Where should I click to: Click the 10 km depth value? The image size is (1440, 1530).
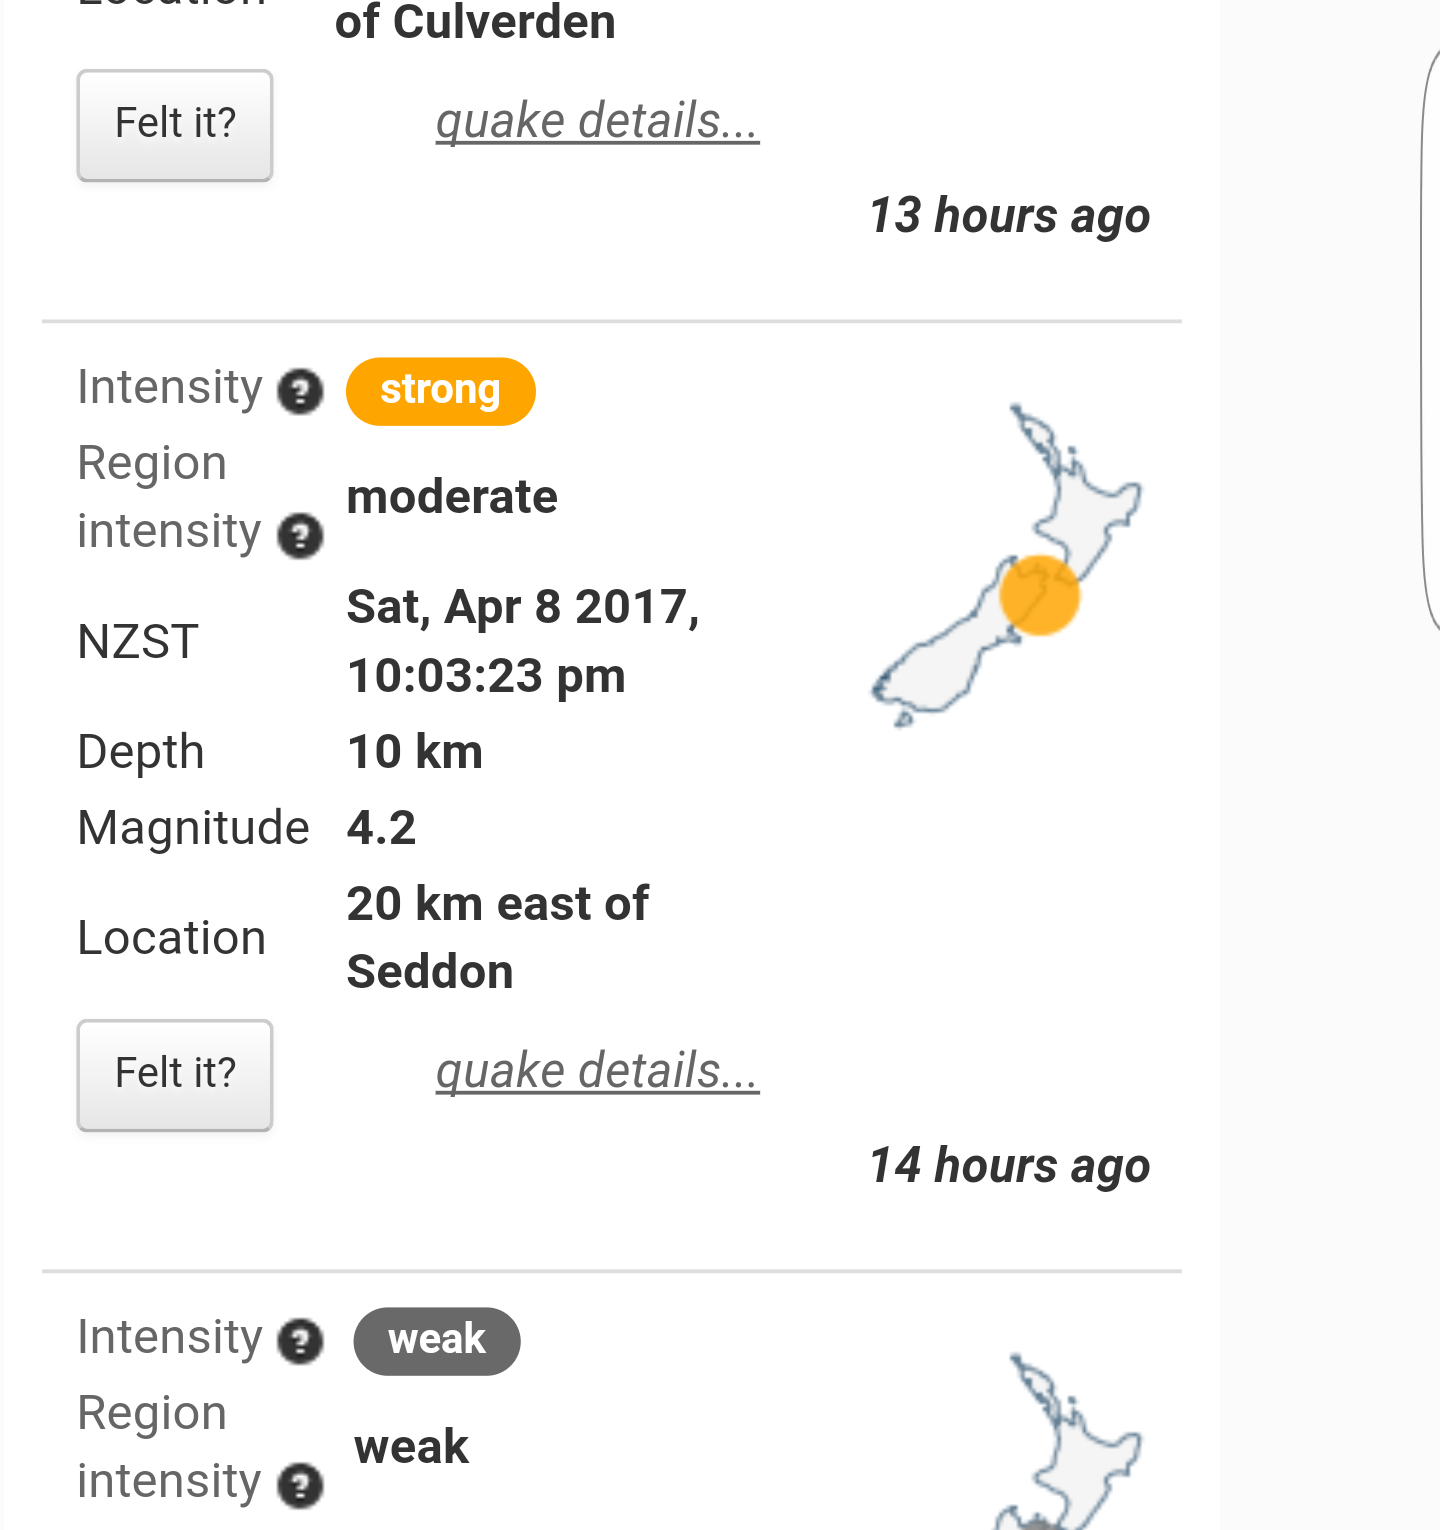pos(414,752)
